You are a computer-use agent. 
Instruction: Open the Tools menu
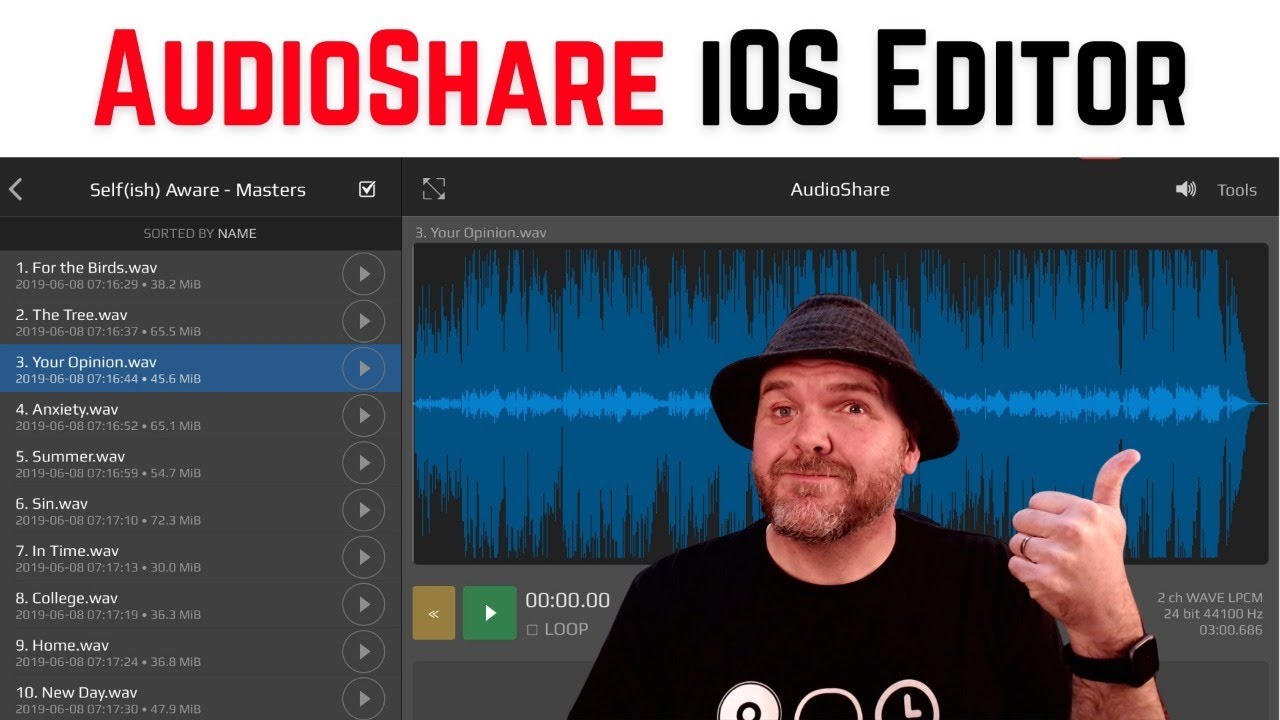(x=1237, y=190)
